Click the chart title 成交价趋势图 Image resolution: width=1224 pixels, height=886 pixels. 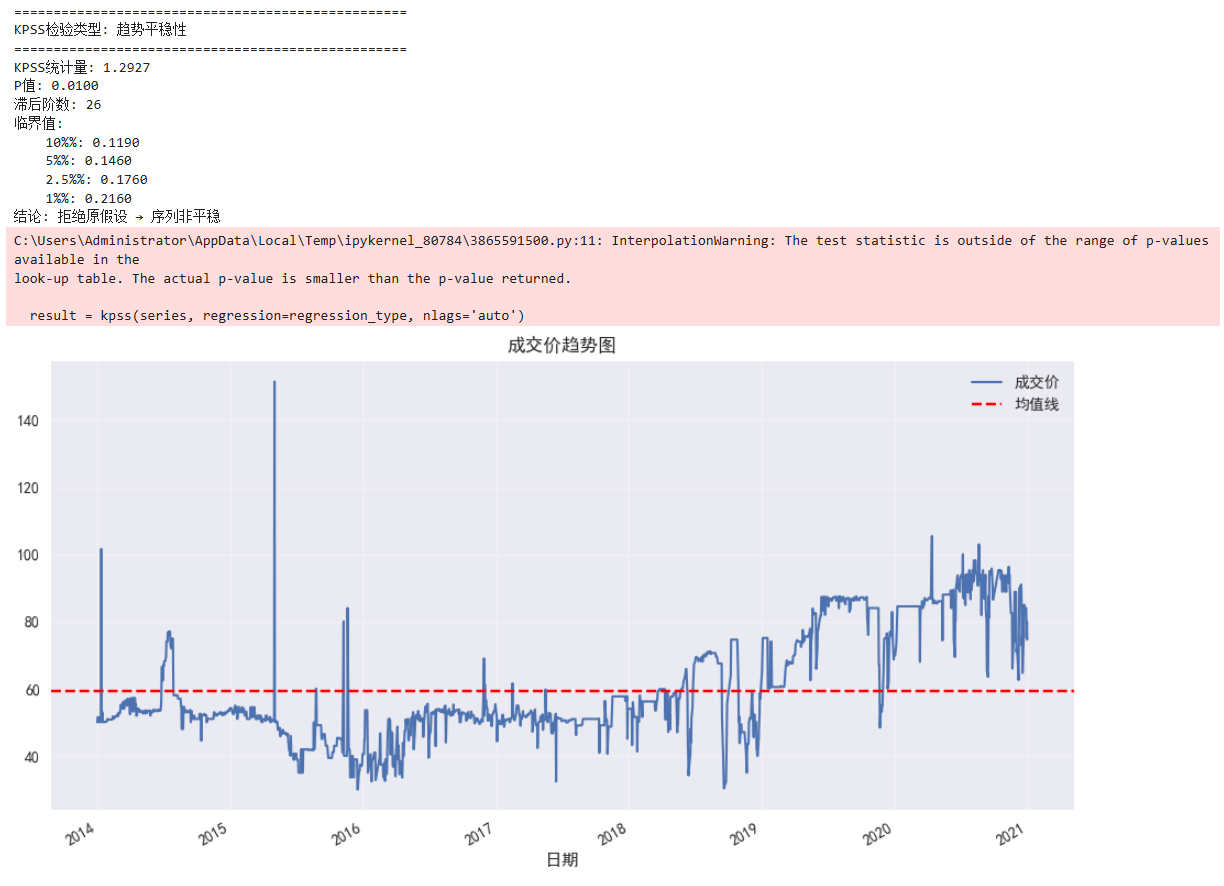click(x=561, y=346)
